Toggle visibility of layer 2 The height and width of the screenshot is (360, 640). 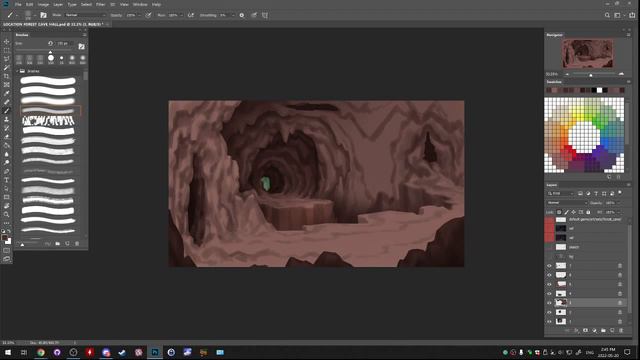[549, 312]
